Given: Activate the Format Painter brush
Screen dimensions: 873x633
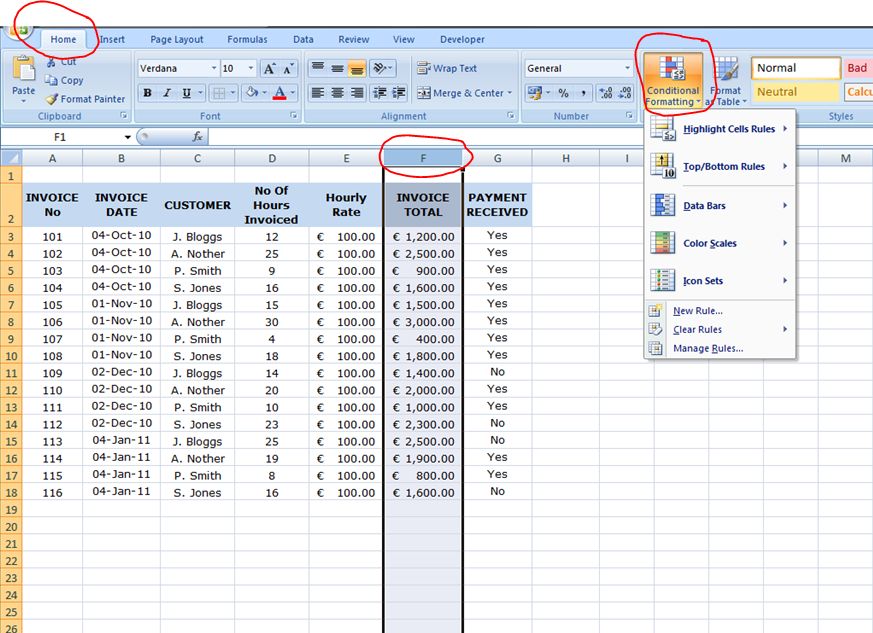Looking at the screenshot, I should pos(52,99).
